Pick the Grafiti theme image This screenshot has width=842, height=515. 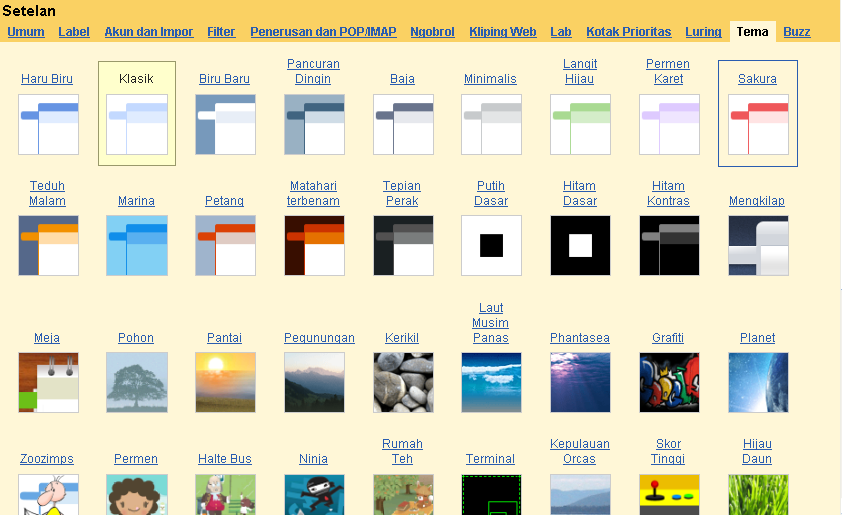670,382
